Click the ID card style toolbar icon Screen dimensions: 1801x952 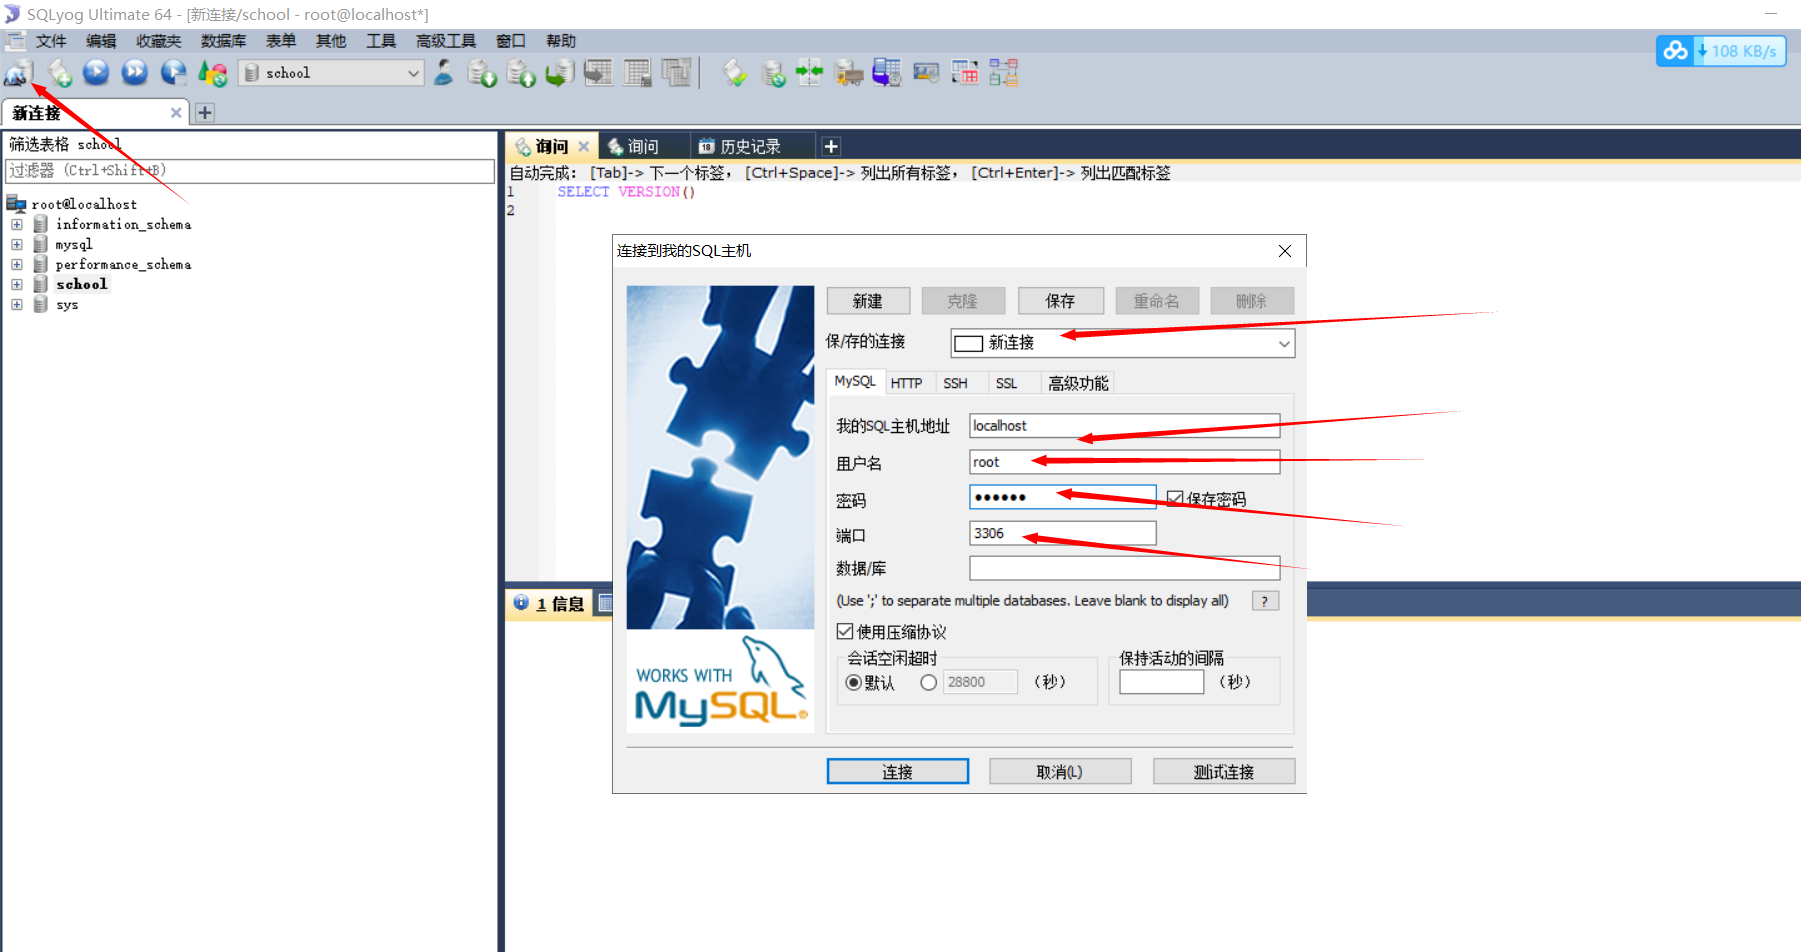tap(926, 73)
